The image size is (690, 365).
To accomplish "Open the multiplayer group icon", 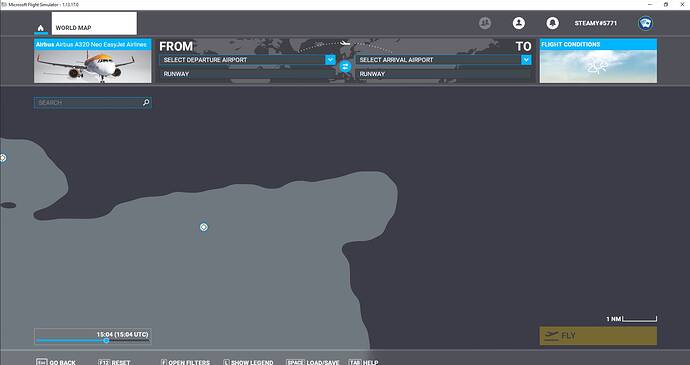I will click(485, 23).
